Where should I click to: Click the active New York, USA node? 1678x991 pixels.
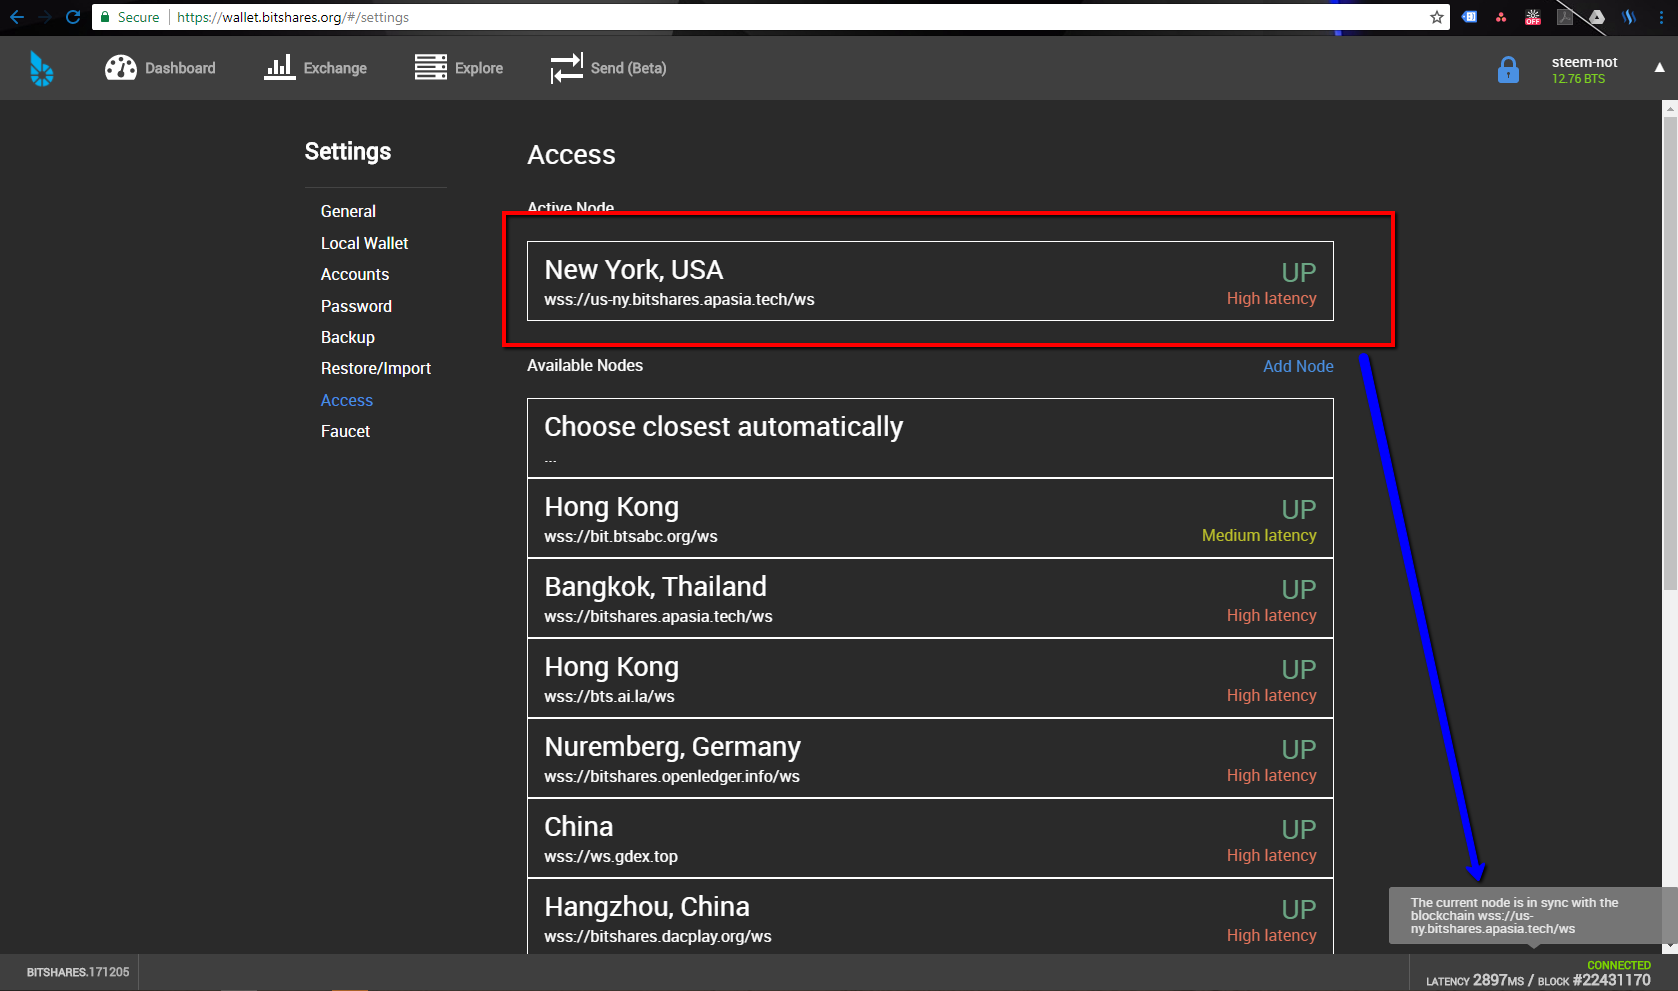tap(930, 281)
